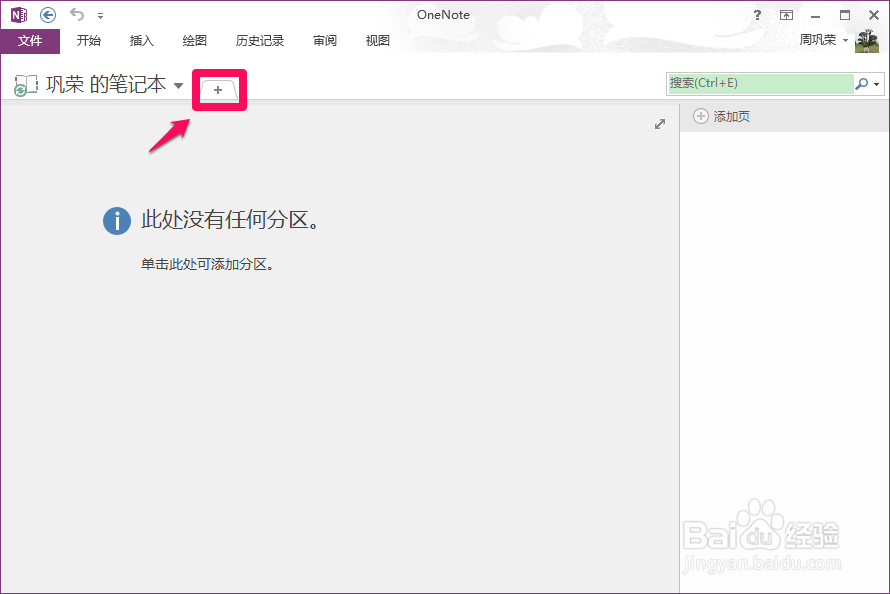Open the Quick Access Toolbar customize arrow

tap(100, 16)
